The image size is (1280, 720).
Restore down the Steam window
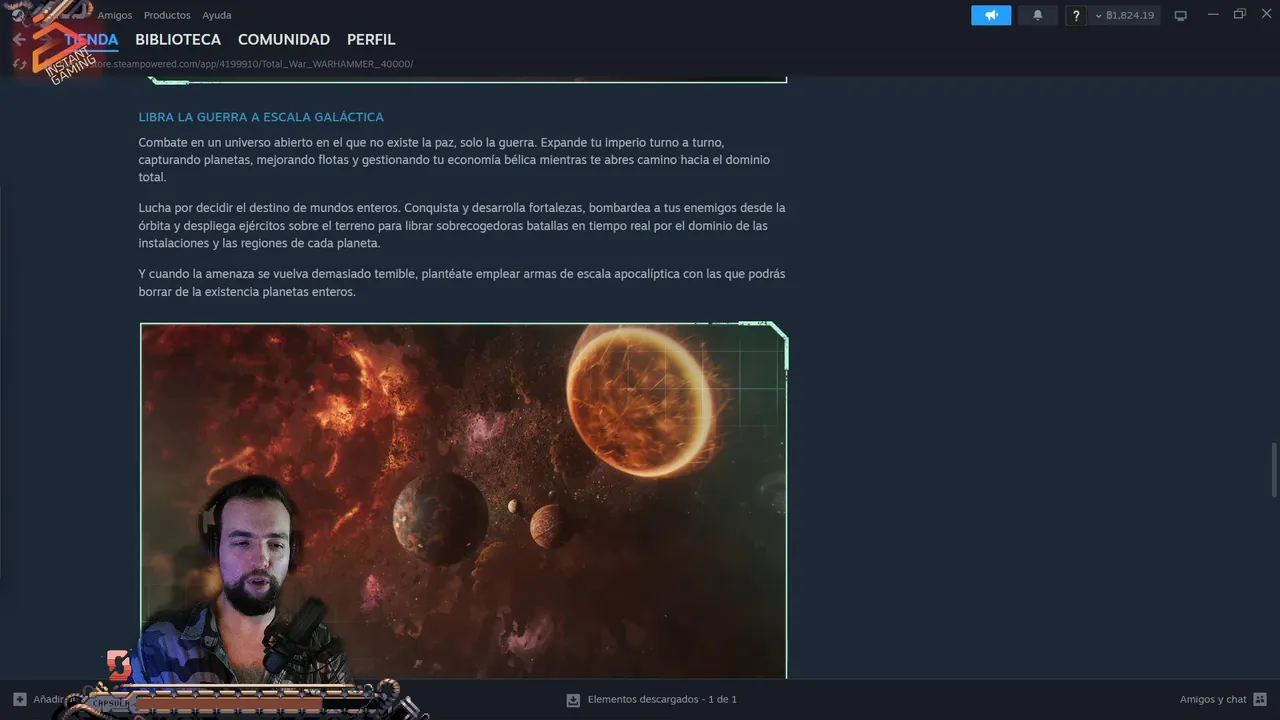[x=1240, y=14]
